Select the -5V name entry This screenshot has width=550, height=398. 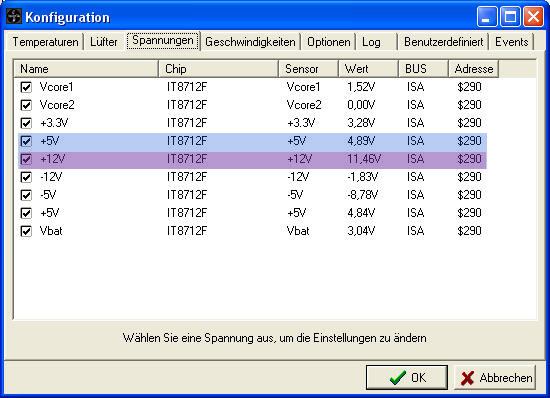pos(48,195)
